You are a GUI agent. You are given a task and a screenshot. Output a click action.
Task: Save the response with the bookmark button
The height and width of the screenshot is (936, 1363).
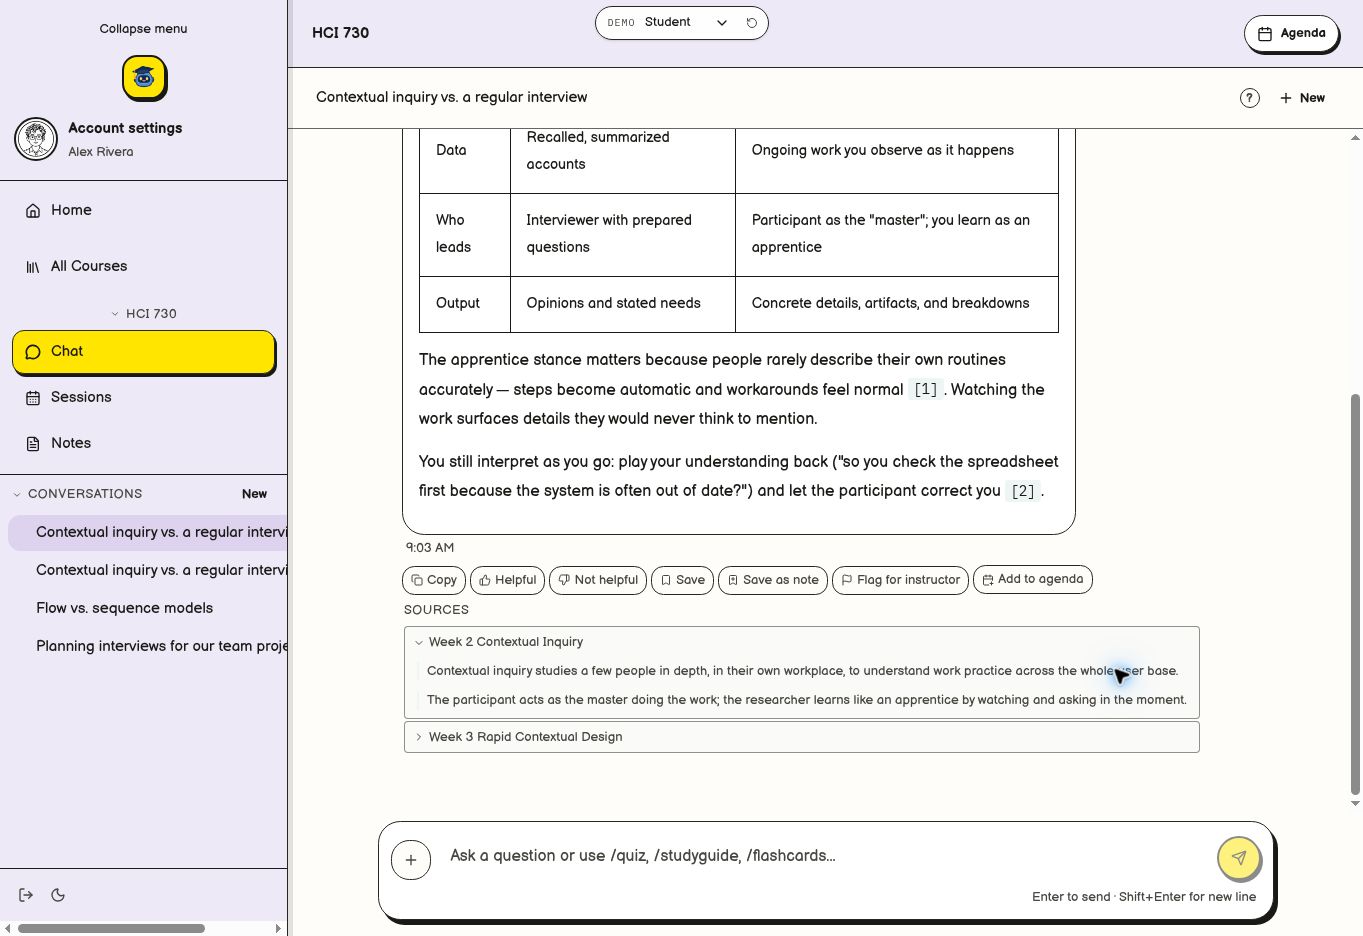click(682, 580)
